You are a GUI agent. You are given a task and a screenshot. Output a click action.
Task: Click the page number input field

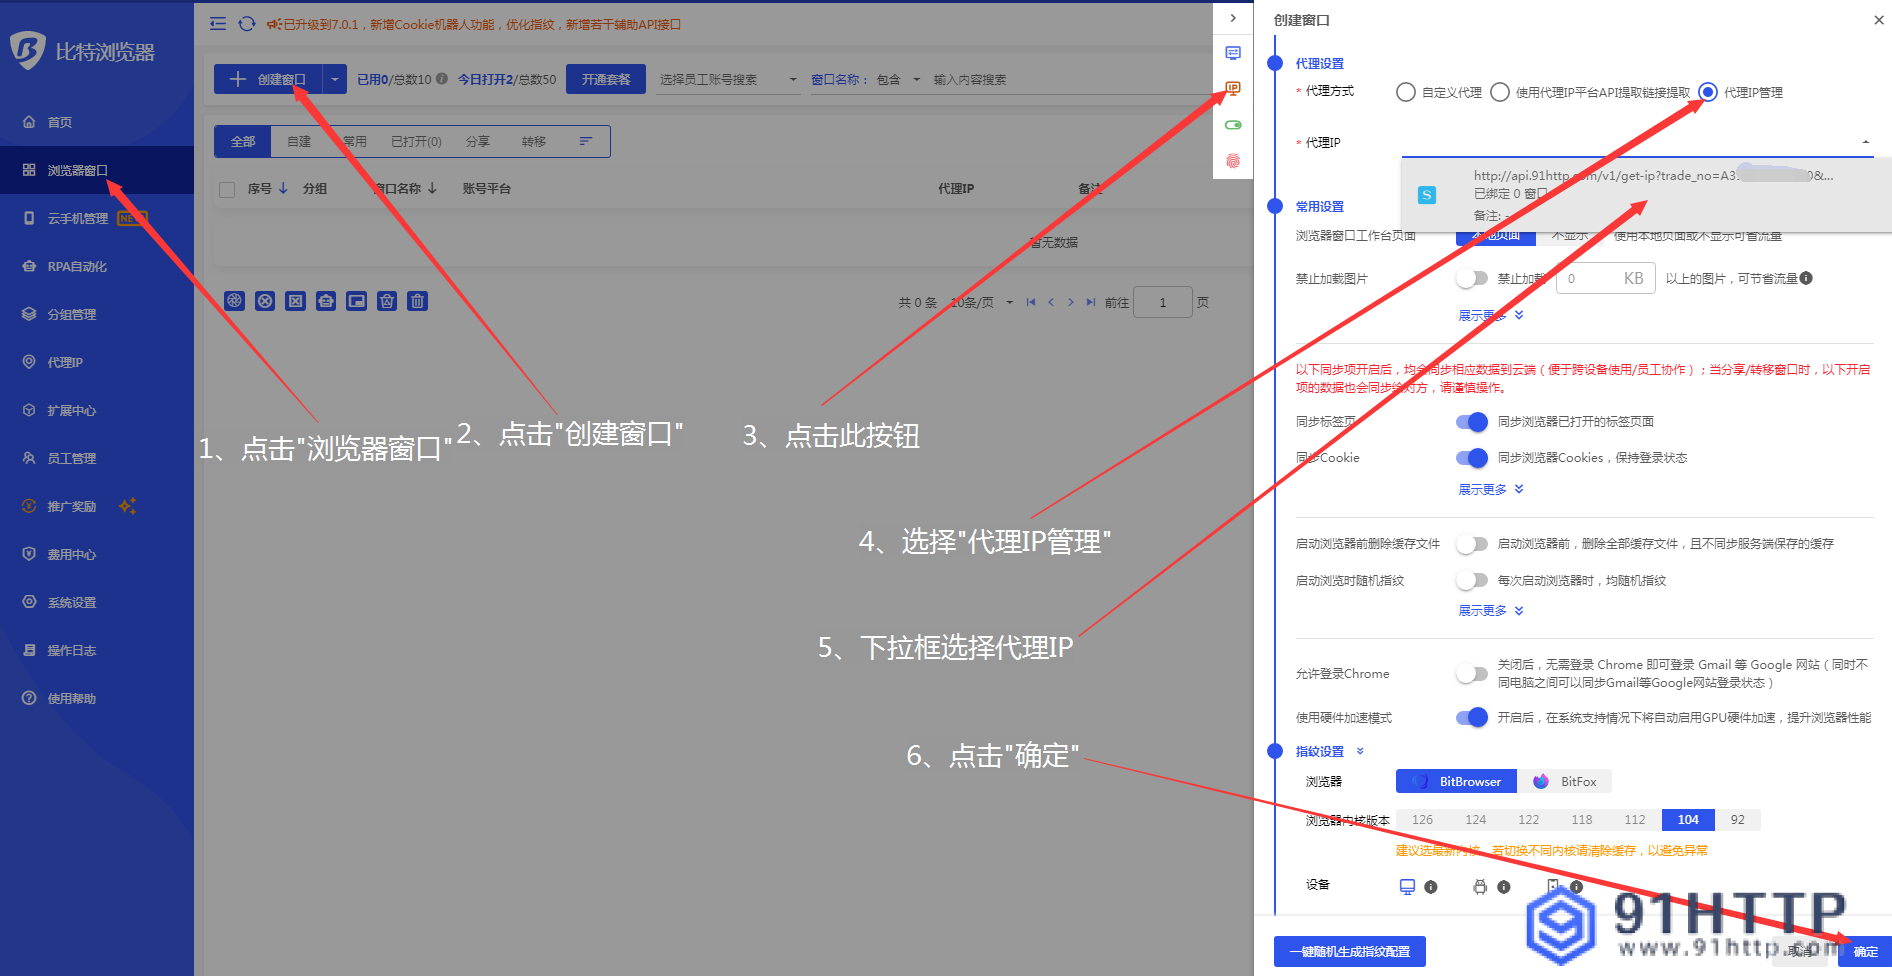click(1163, 302)
